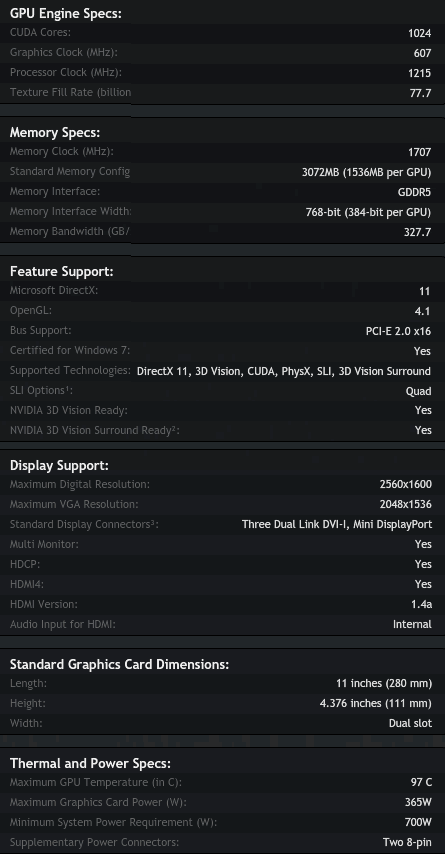Select the 3072MB memory configuration value
This screenshot has height=854, width=445.
pyautogui.click(x=367, y=172)
